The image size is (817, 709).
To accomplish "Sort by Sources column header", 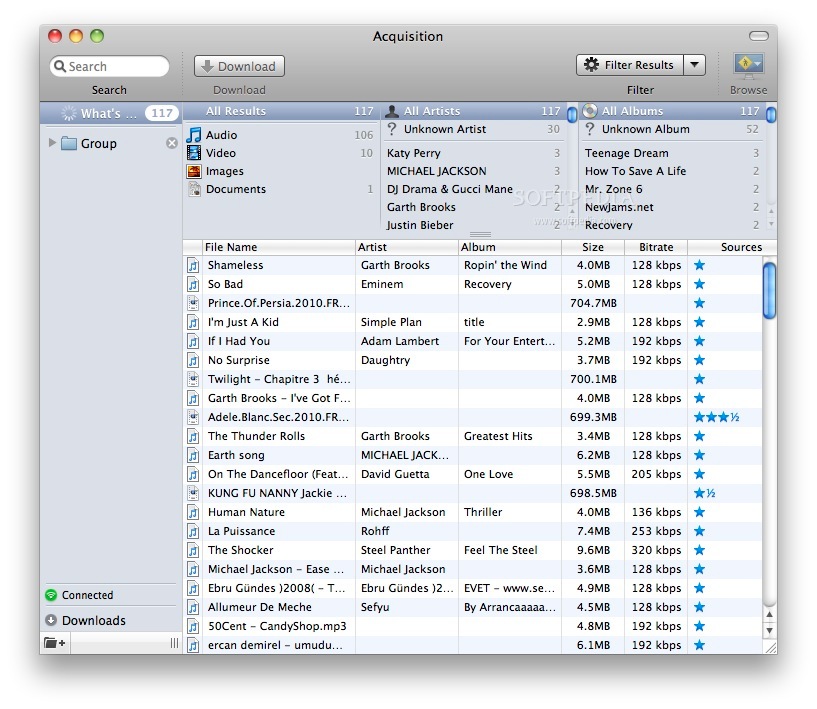I will [x=732, y=247].
